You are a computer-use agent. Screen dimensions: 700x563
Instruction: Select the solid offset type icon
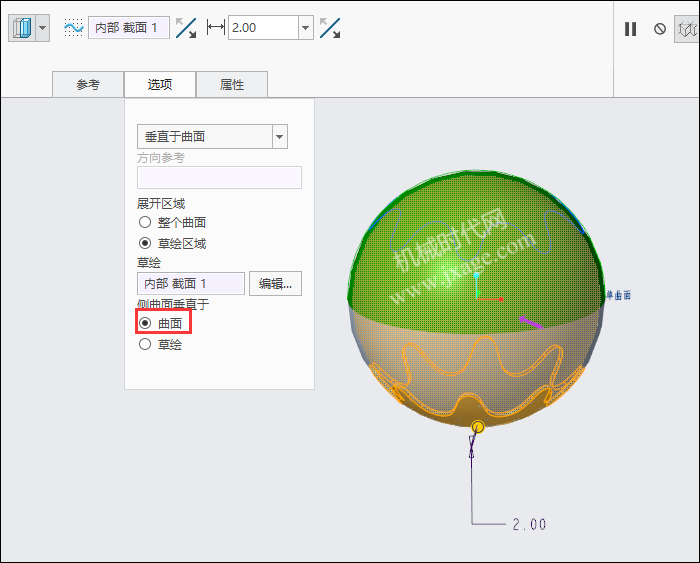22,28
